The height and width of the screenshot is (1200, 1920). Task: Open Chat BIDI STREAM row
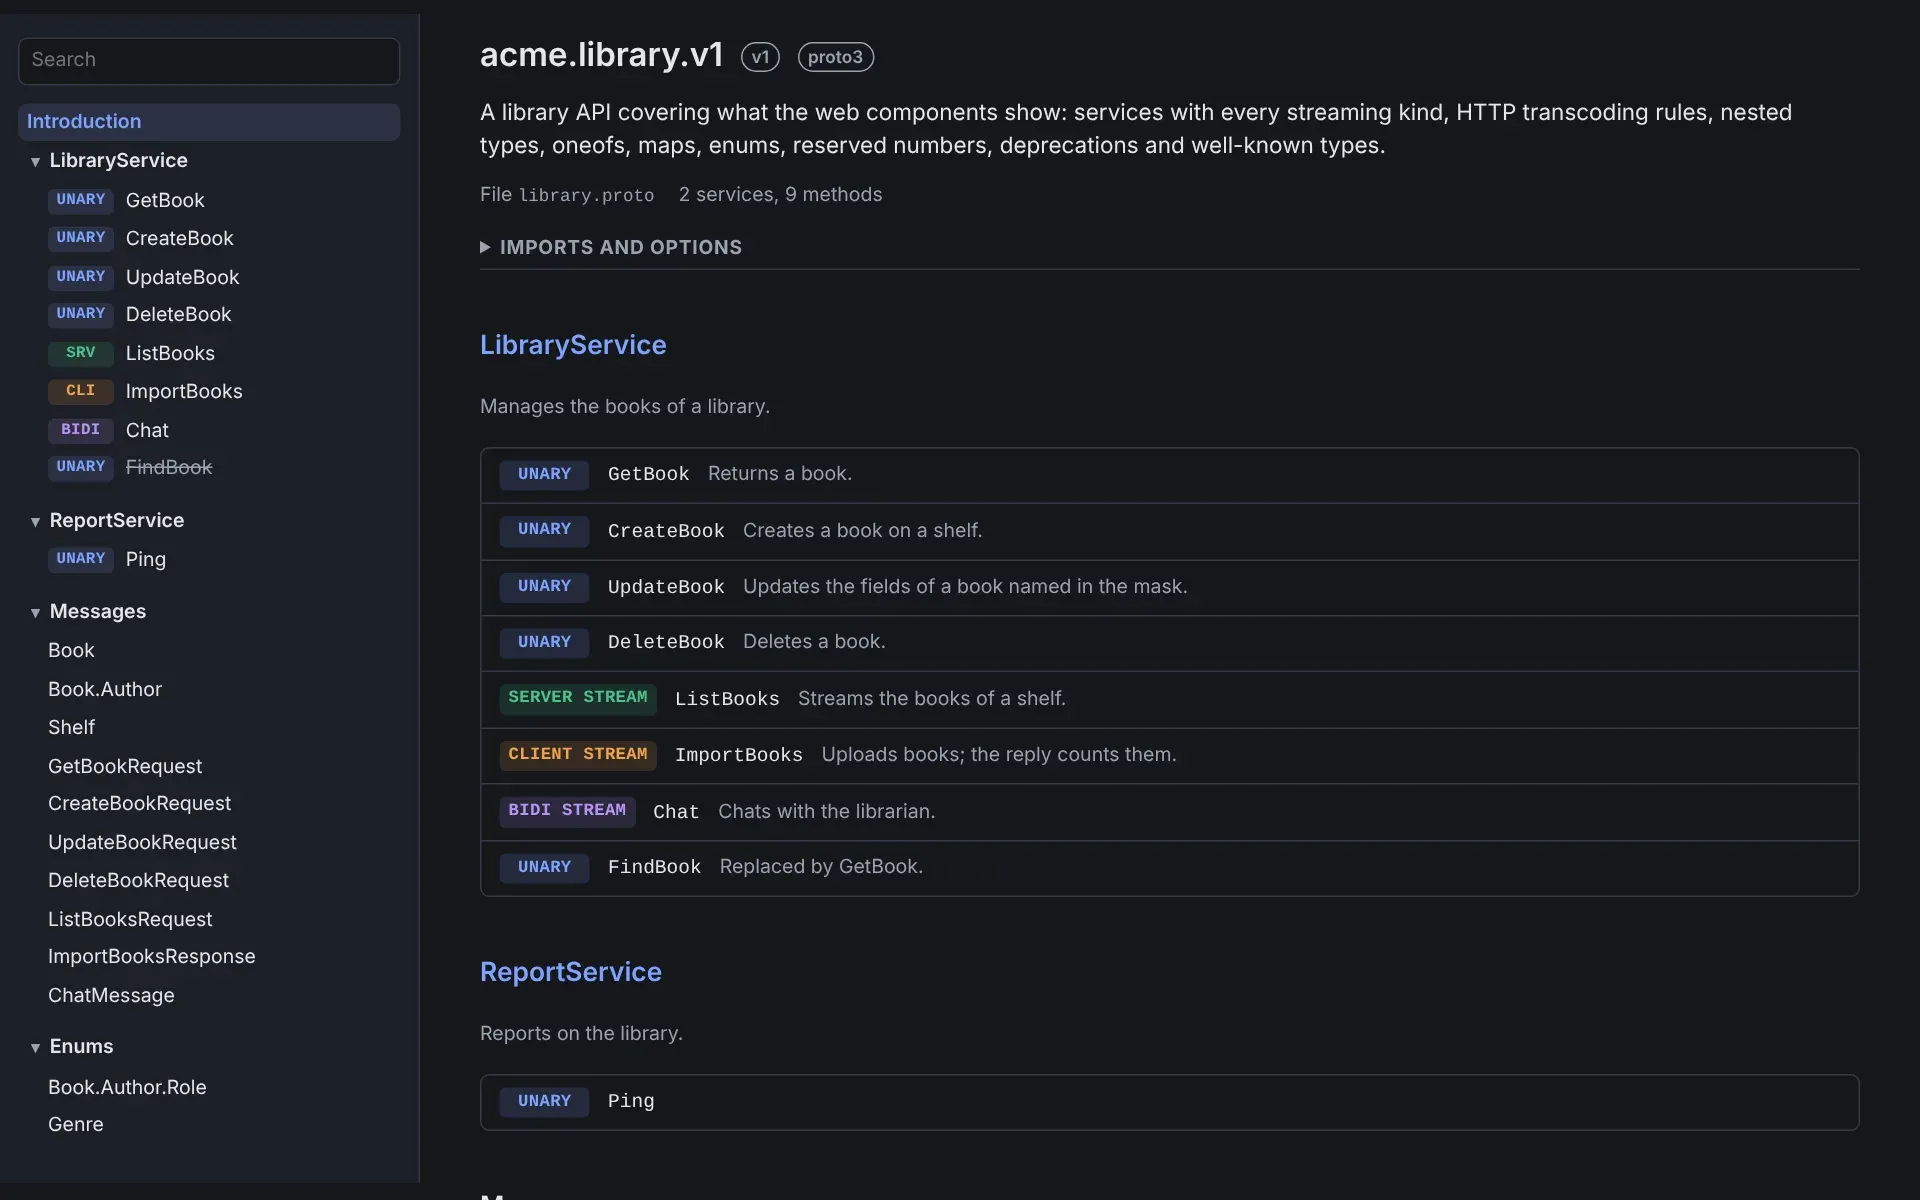(x=1169, y=812)
